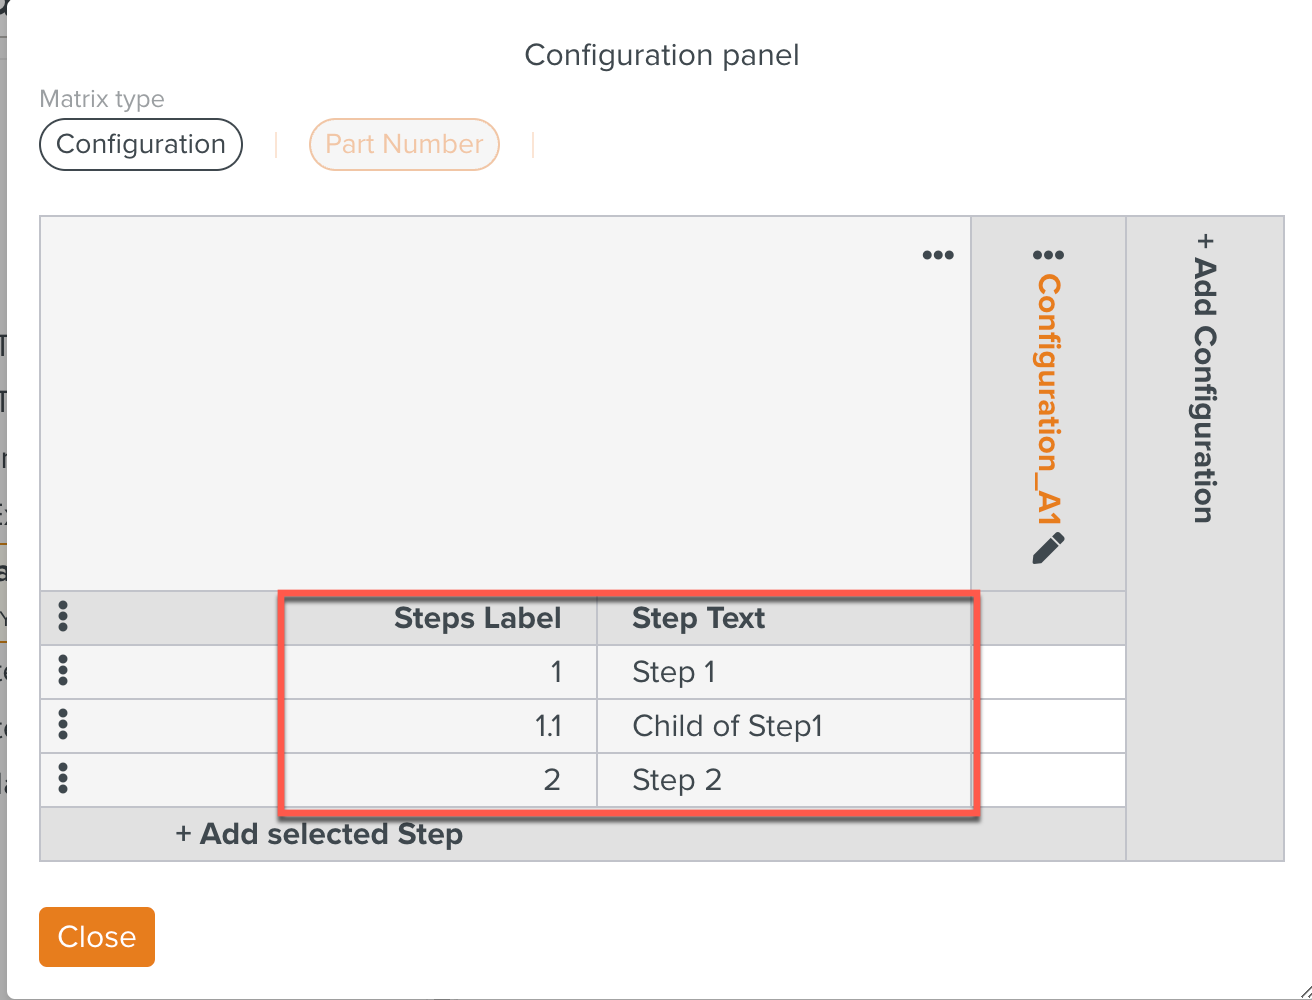Open the three-dot menu above Configuration_A1
This screenshot has height=1000, width=1312.
coord(1048,255)
